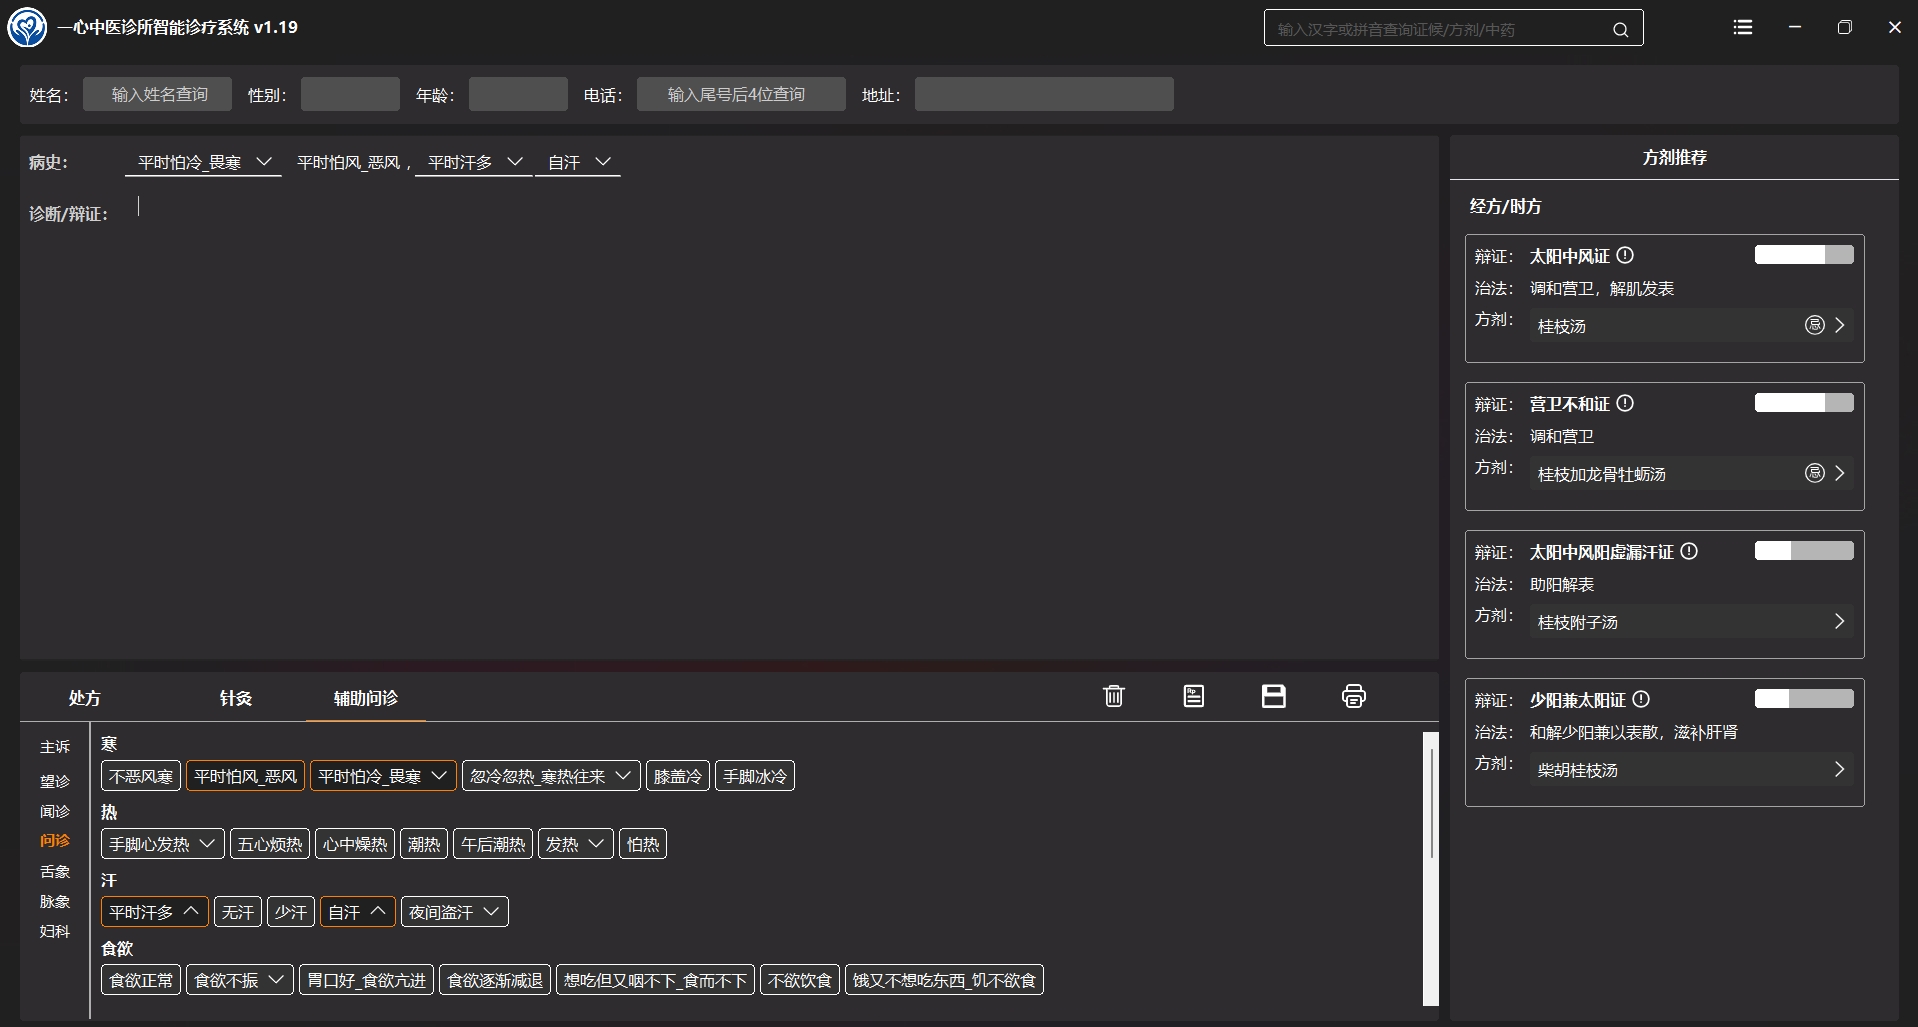The height and width of the screenshot is (1027, 1918).
Task: Switch to the 针灸 tab
Action: pyautogui.click(x=236, y=698)
